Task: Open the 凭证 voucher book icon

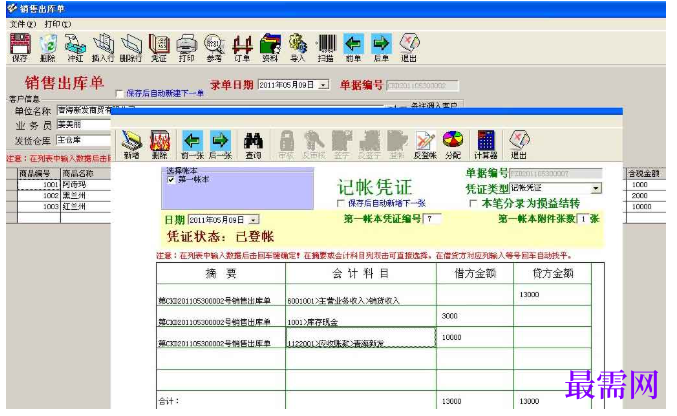Action: [159, 48]
